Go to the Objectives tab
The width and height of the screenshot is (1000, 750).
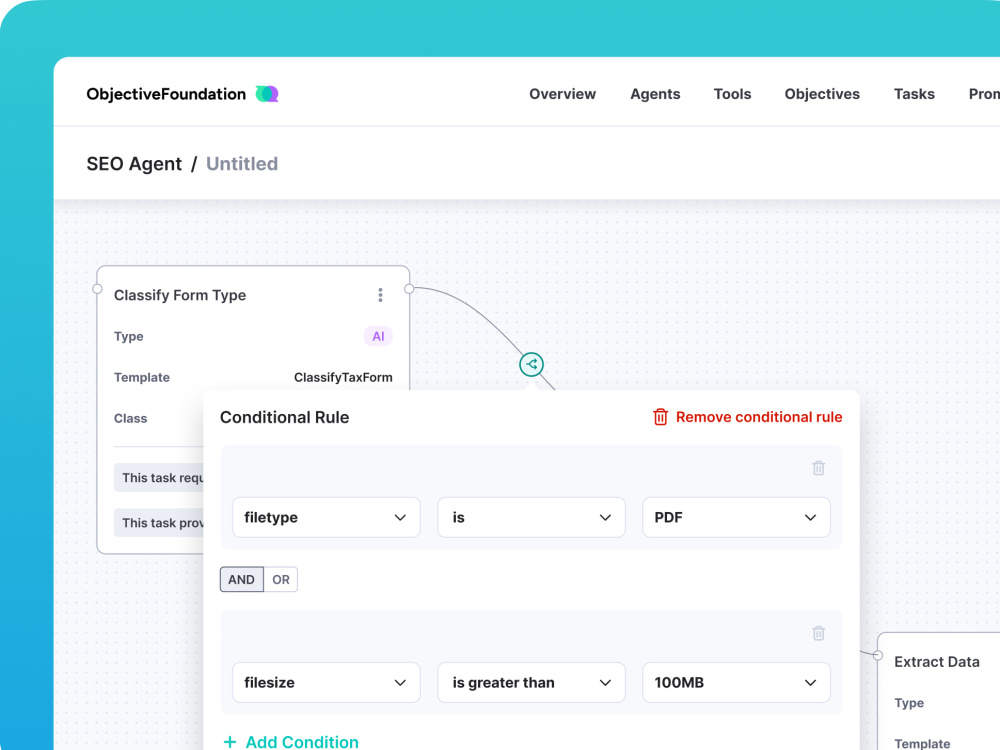click(x=822, y=94)
